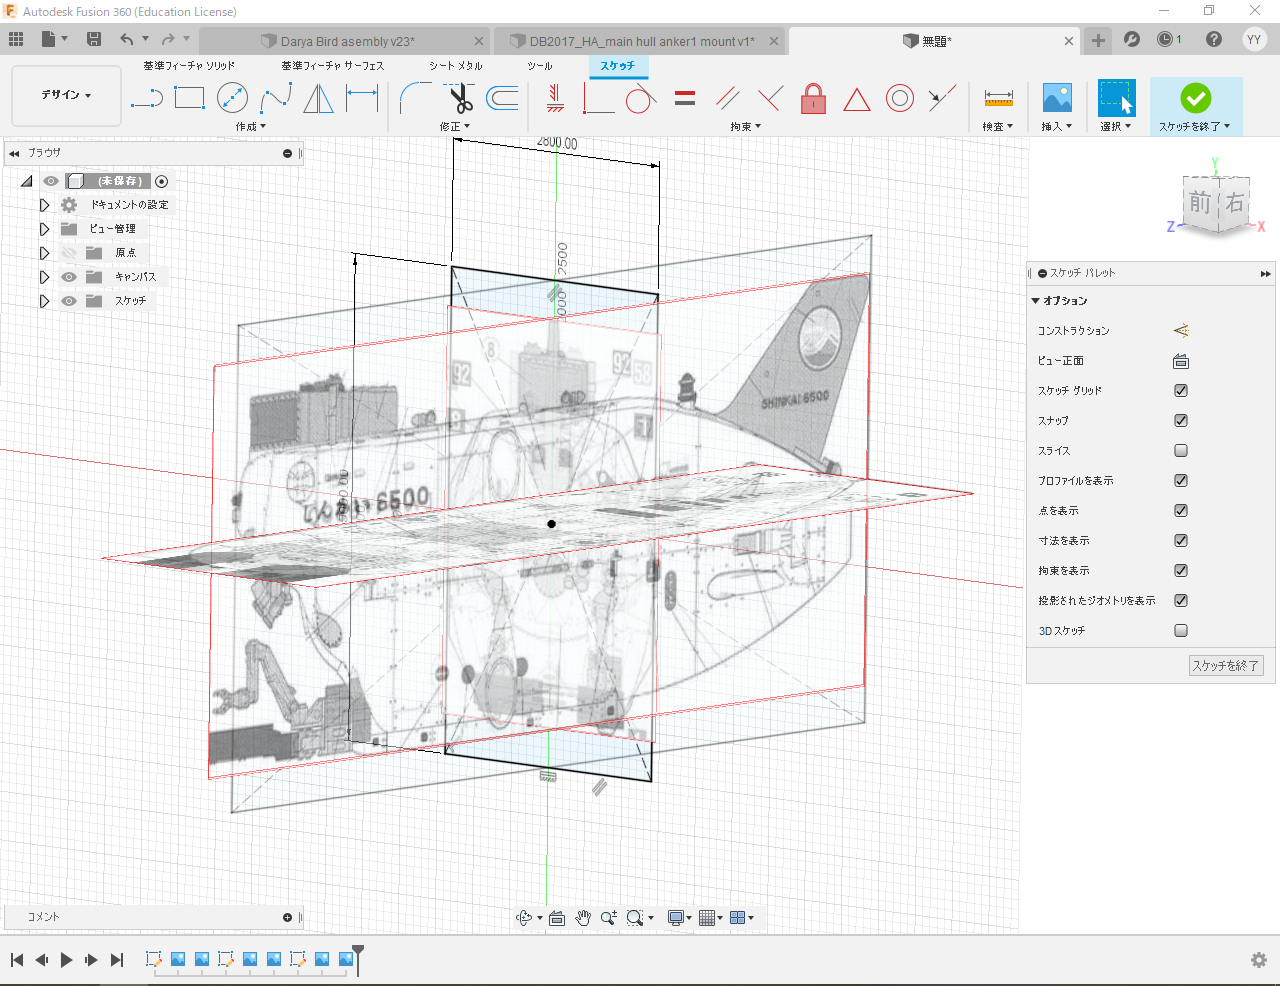Collapse the オプション section
Image resolution: width=1280 pixels, height=986 pixels.
(1036, 301)
